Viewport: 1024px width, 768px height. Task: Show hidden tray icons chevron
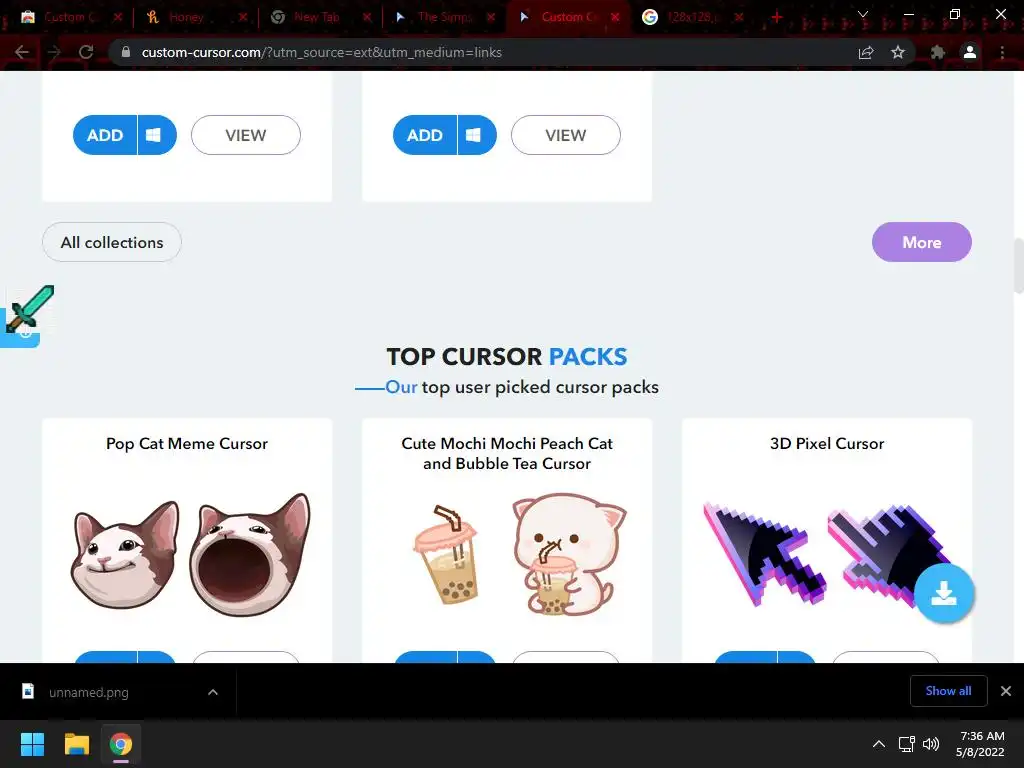tap(879, 744)
